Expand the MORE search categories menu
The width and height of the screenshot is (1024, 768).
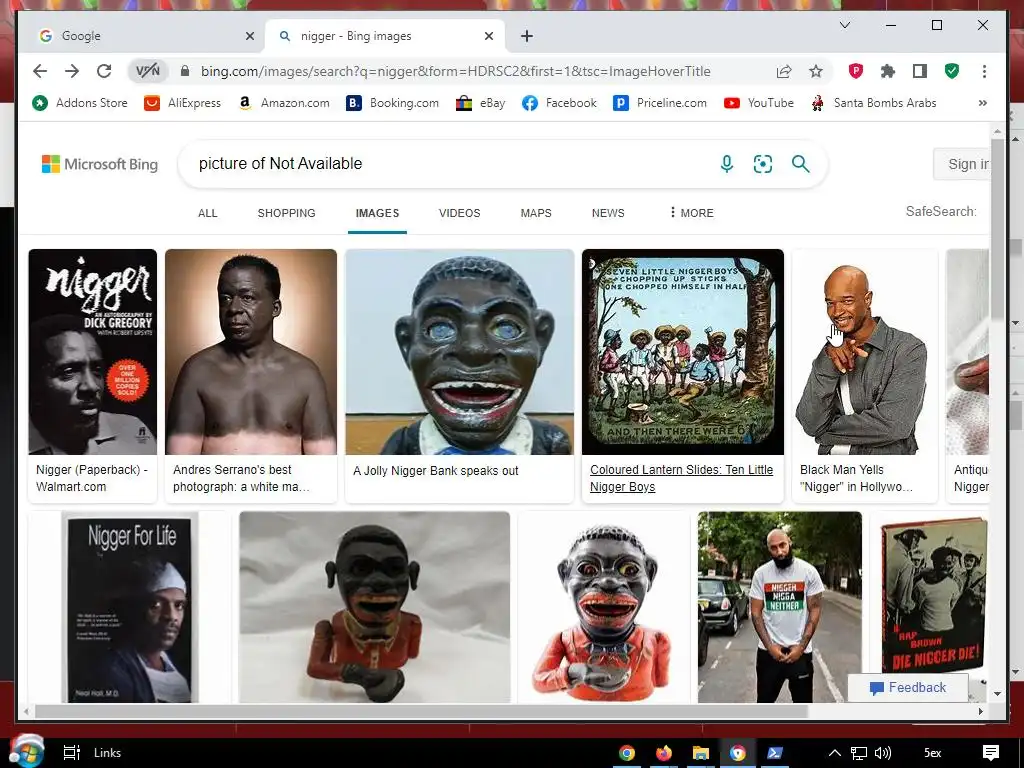click(x=692, y=213)
